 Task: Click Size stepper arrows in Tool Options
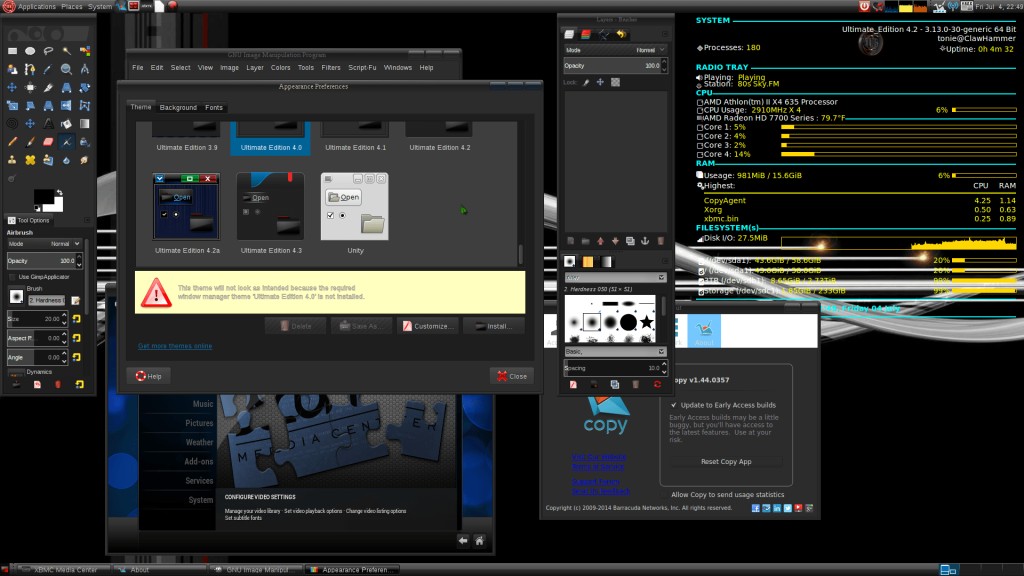click(64, 319)
